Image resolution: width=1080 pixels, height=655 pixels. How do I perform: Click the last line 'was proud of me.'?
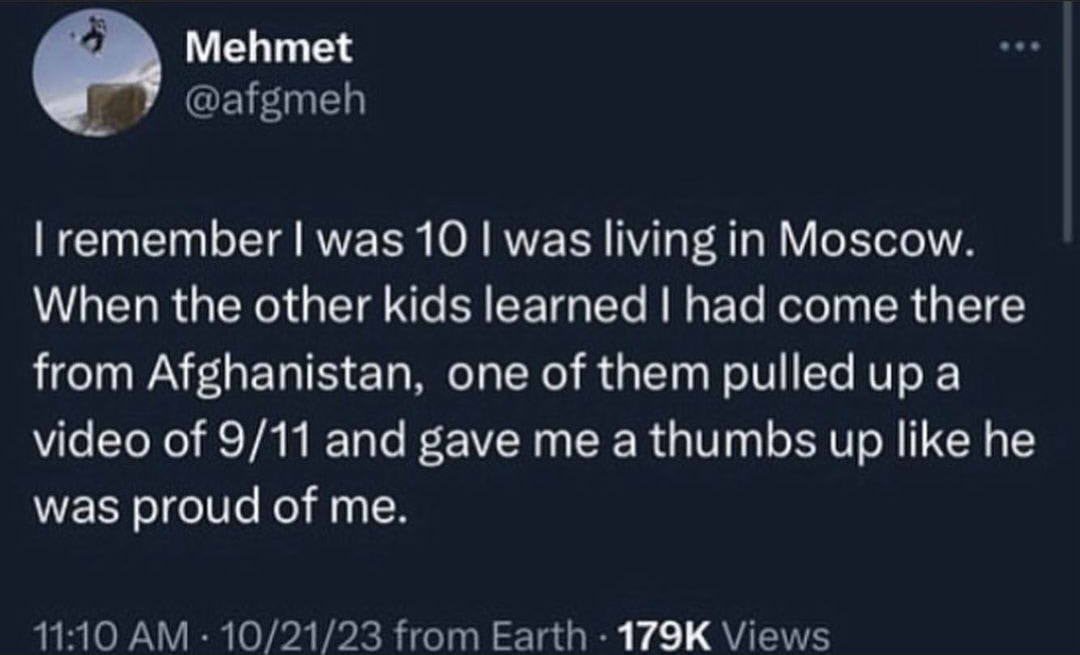tap(222, 505)
